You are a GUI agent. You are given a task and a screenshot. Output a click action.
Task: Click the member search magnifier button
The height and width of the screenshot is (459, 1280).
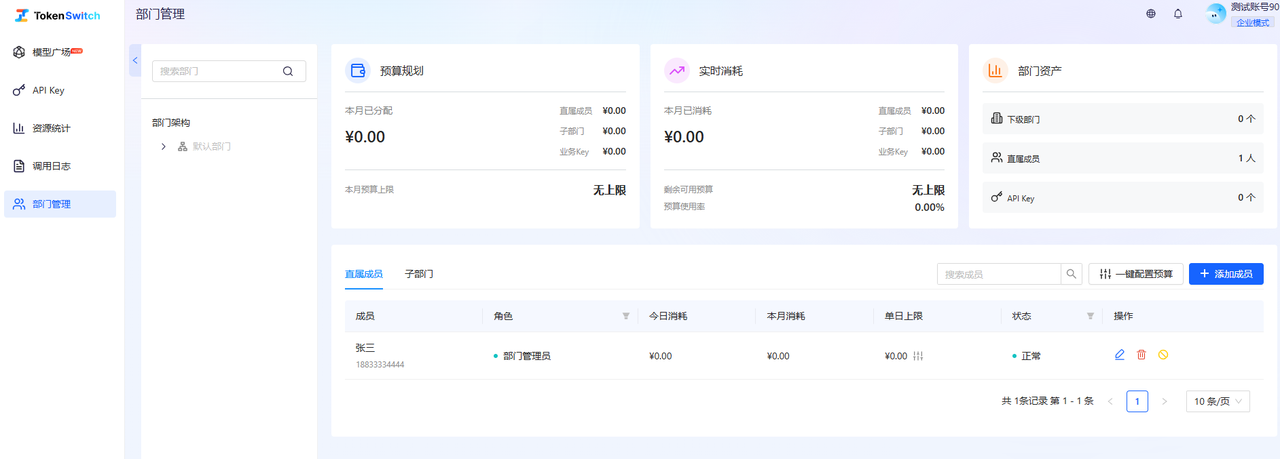[1071, 274]
